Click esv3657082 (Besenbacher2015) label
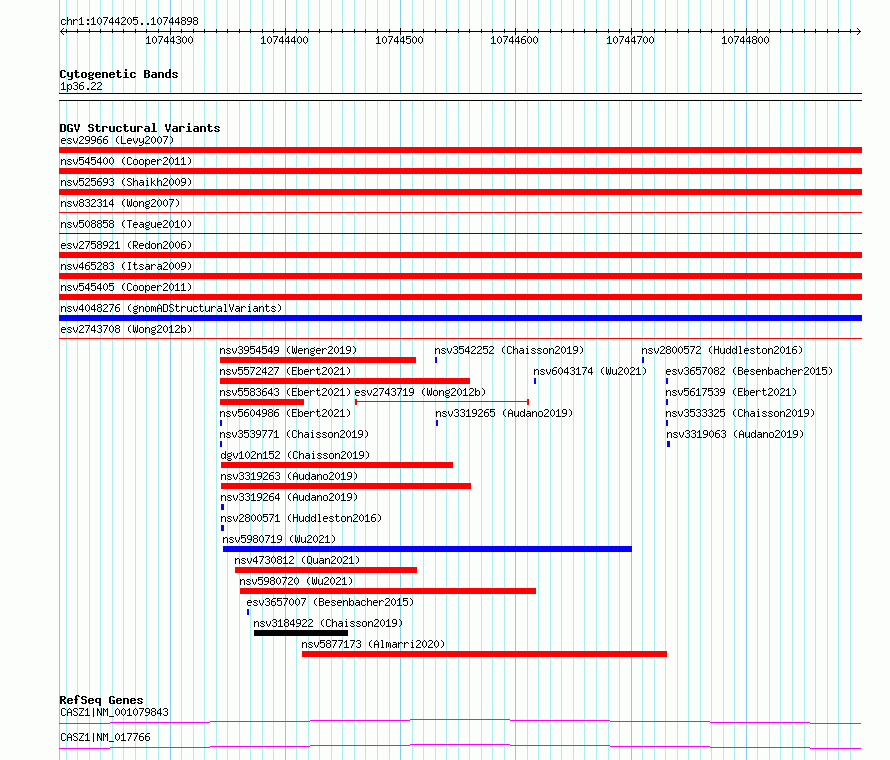 pyautogui.click(x=749, y=371)
